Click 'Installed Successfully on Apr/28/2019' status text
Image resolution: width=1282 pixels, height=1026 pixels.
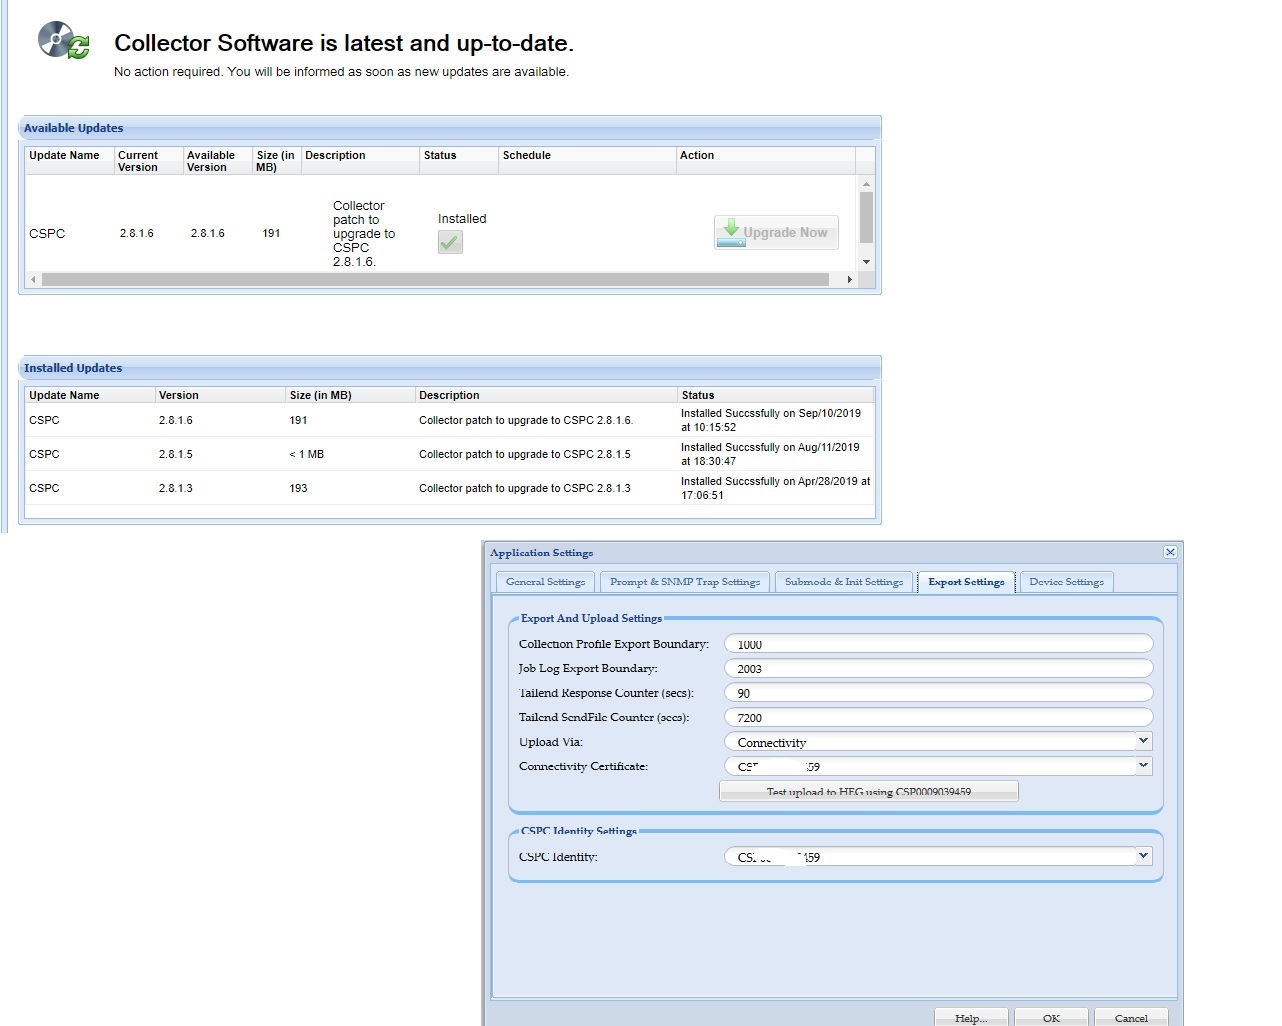[x=775, y=488]
